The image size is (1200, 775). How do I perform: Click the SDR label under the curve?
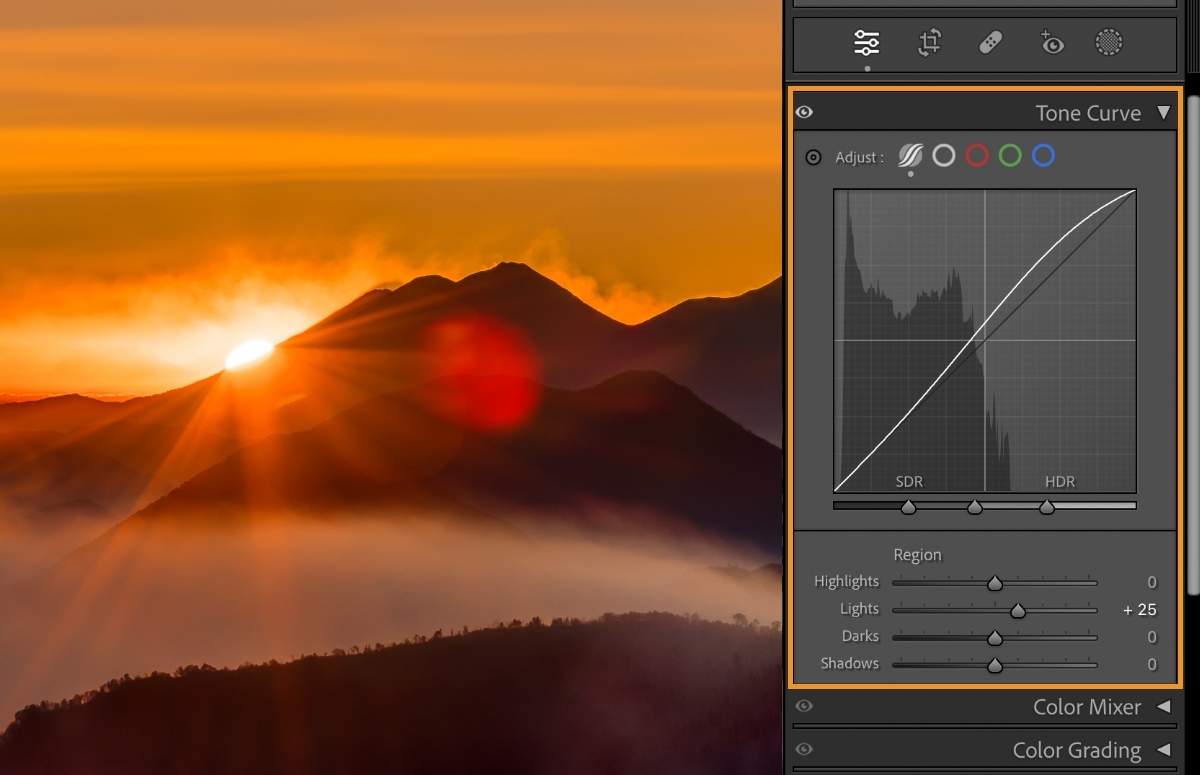909,481
